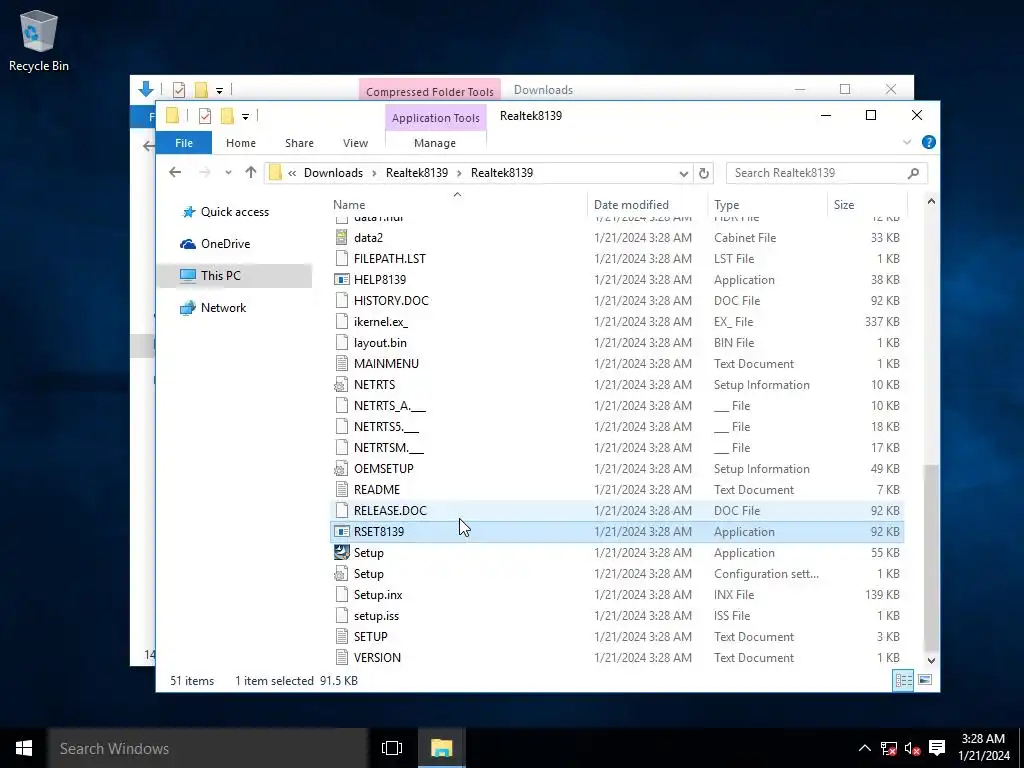Expand the ribbon with the chevron

[x=906, y=142]
